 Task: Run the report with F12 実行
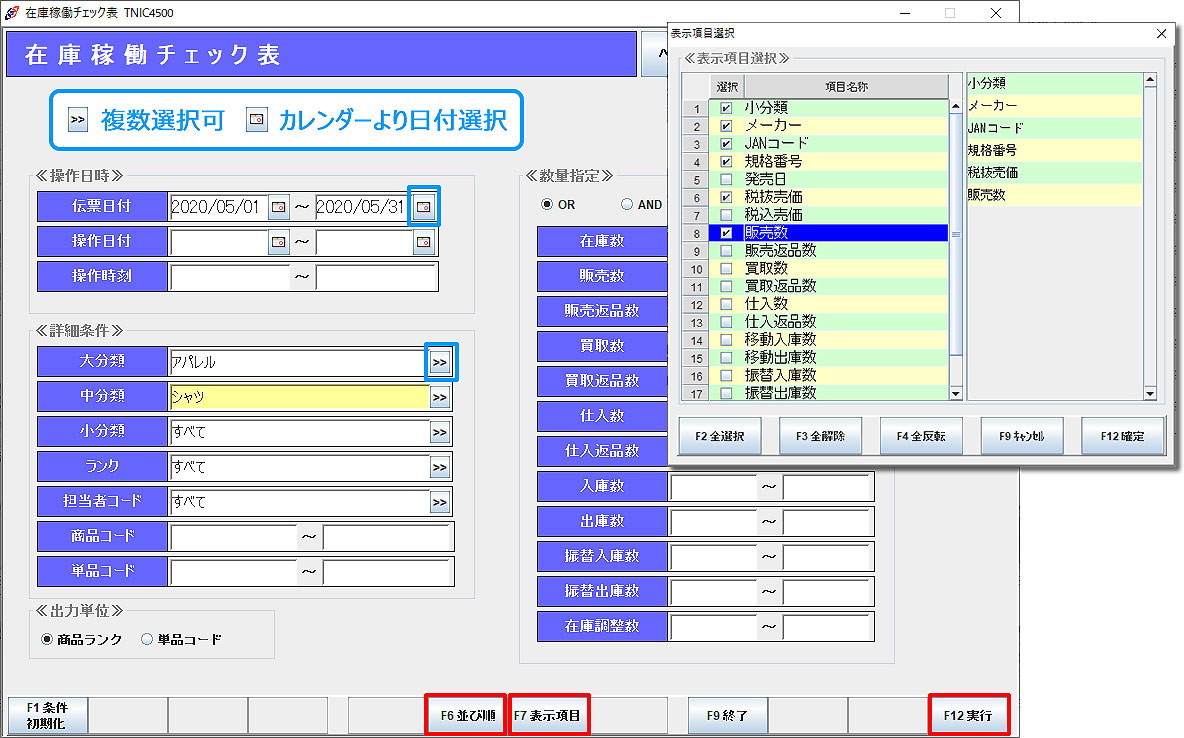(968, 714)
